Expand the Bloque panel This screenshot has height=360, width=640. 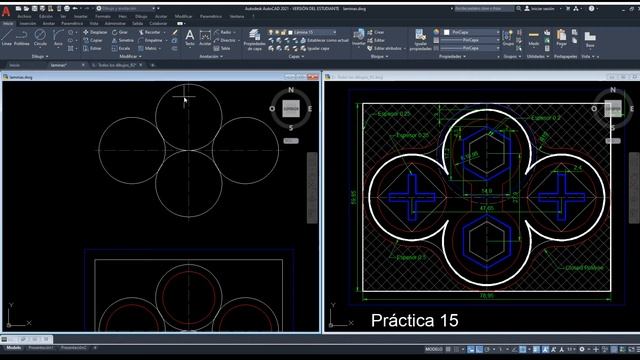point(379,57)
